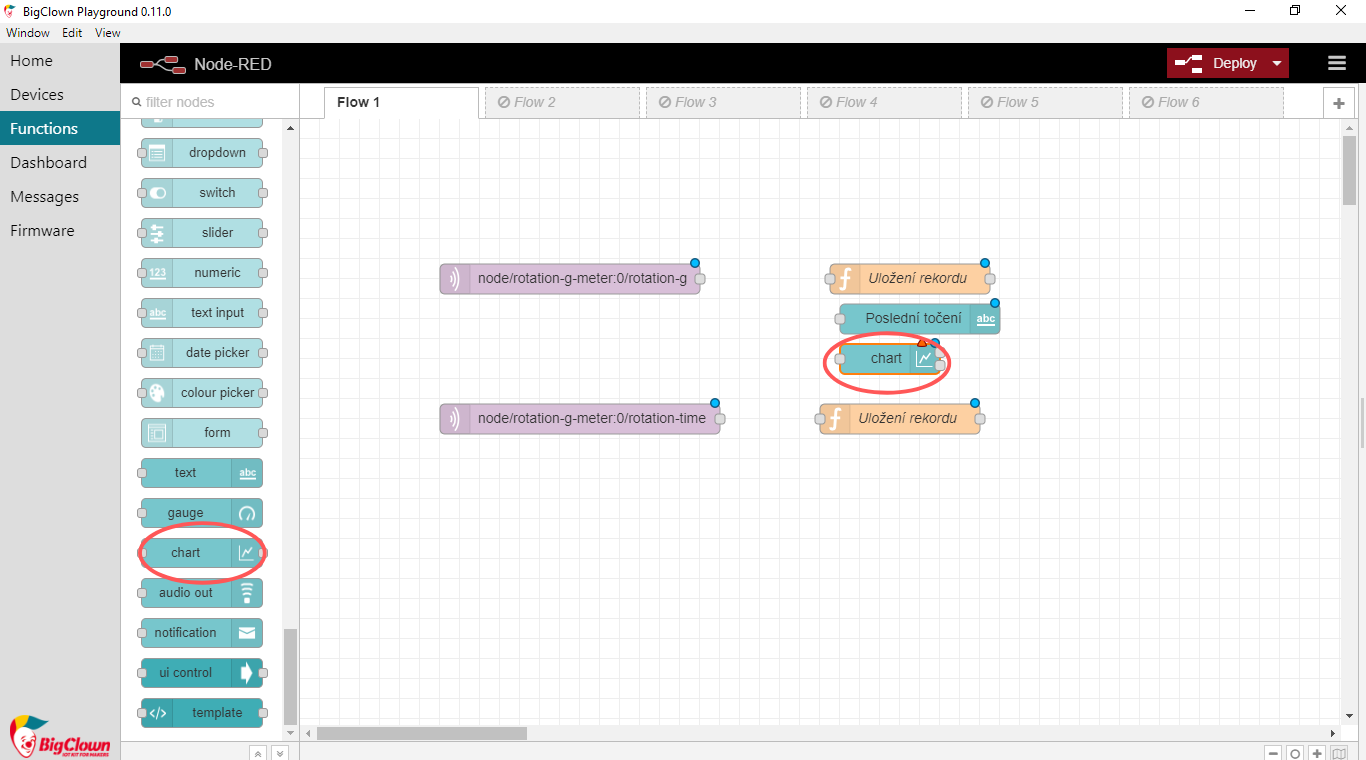This screenshot has height=760, width=1366.
Task: Focus the filter nodes search field
Action: (x=210, y=102)
